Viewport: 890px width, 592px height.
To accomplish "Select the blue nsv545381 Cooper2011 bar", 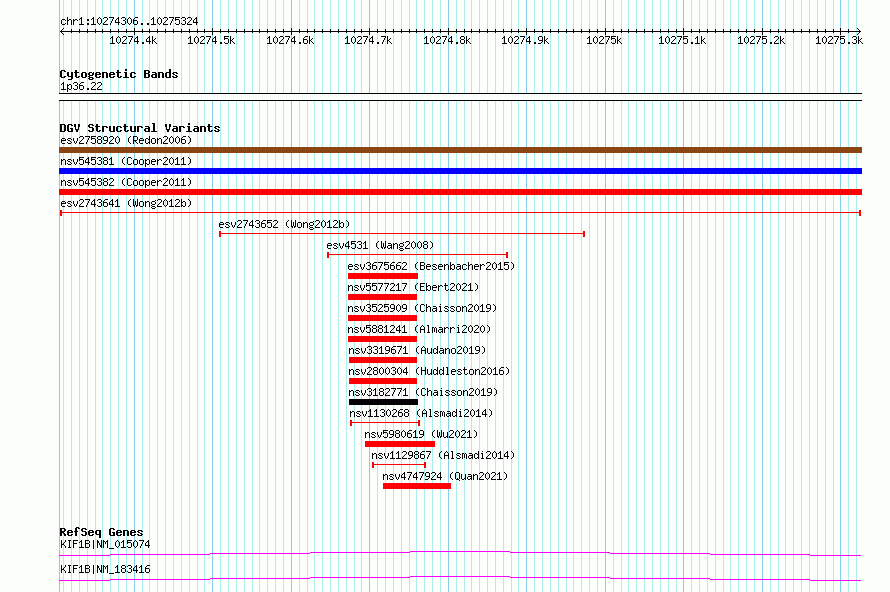I will pos(460,171).
